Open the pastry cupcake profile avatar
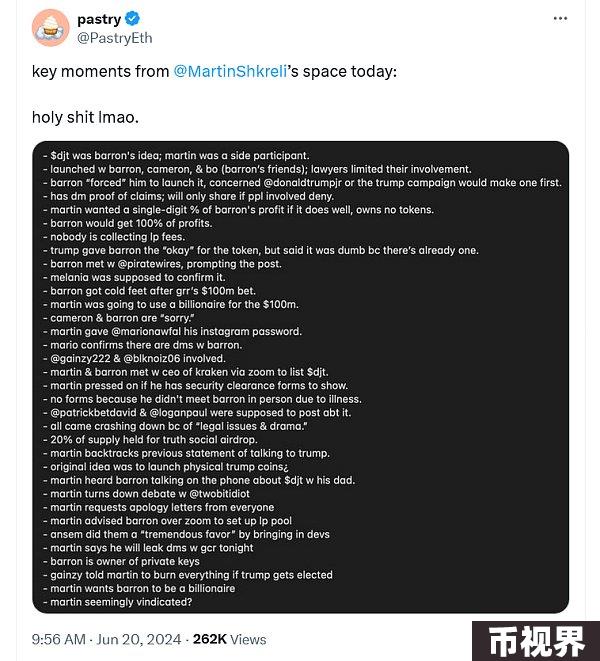 pyautogui.click(x=51, y=28)
